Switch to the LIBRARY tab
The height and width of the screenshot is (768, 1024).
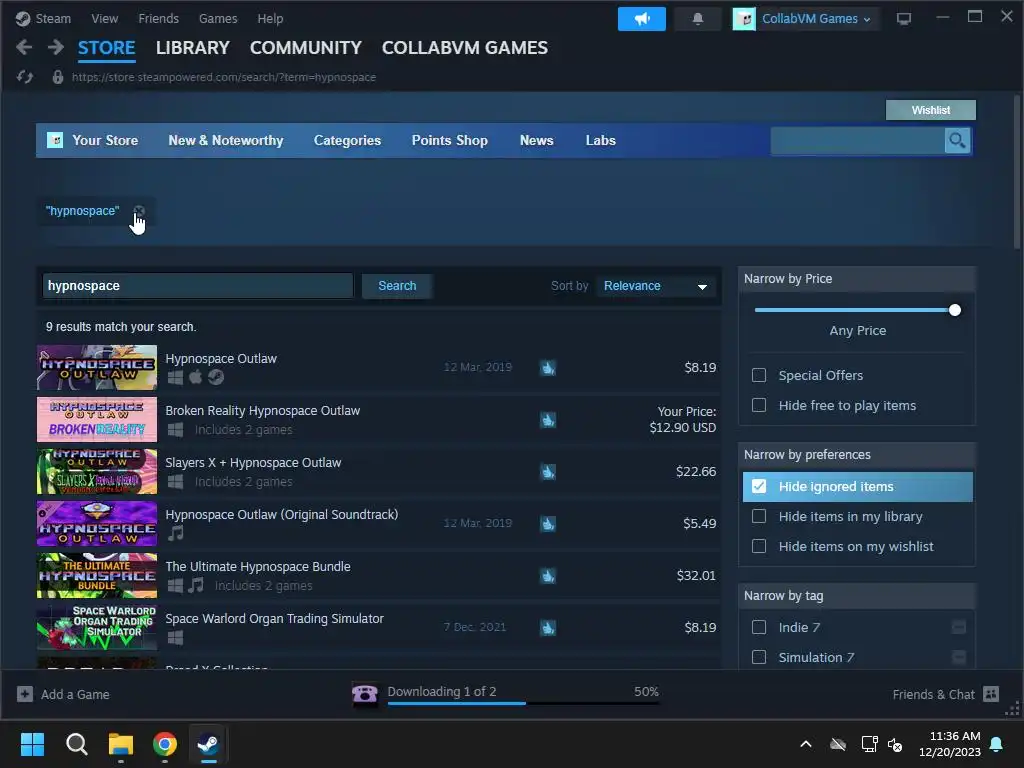point(193,48)
